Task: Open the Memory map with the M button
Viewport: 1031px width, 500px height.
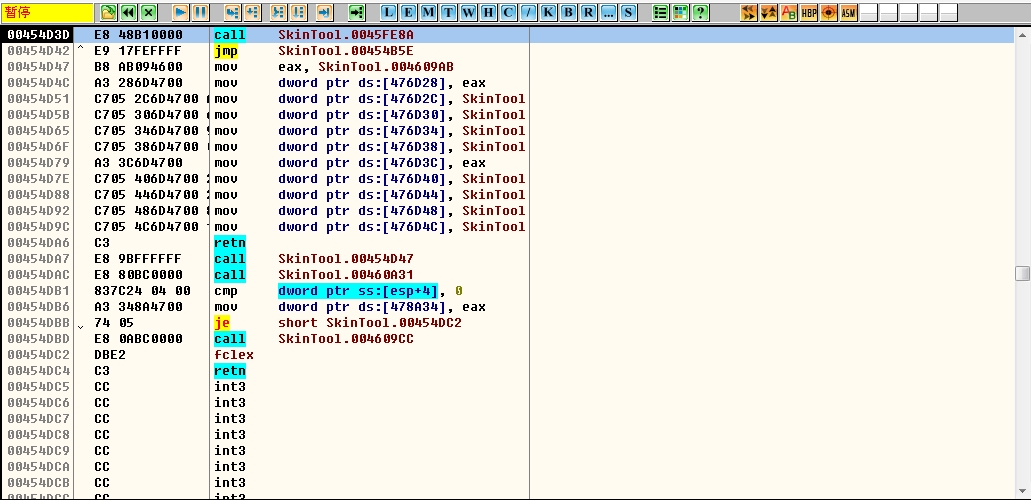Action: 429,12
